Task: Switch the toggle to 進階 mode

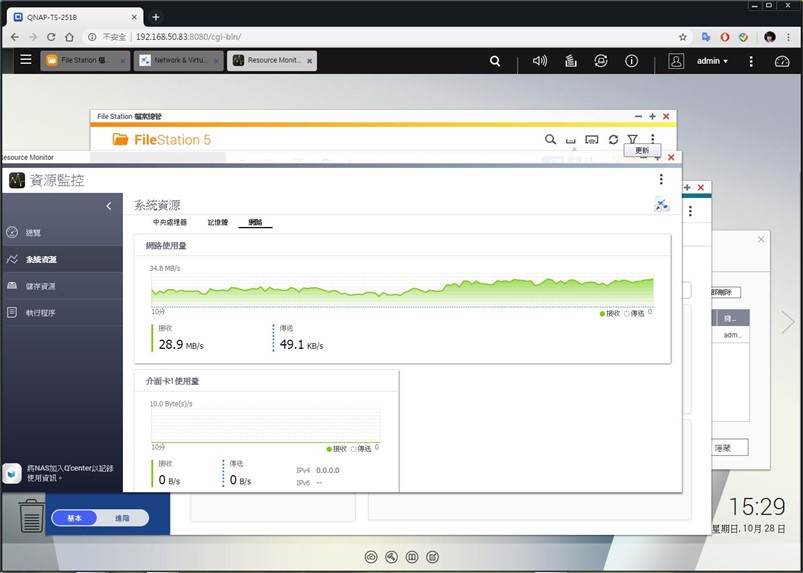Action: [122, 518]
